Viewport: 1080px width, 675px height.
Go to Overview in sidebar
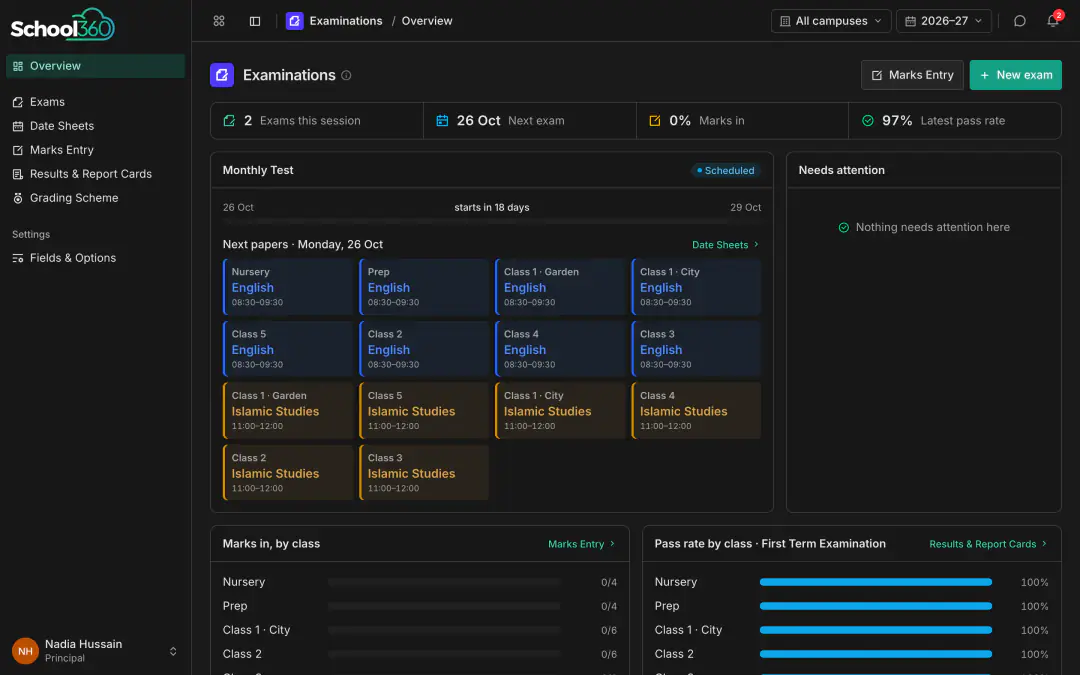(x=96, y=66)
